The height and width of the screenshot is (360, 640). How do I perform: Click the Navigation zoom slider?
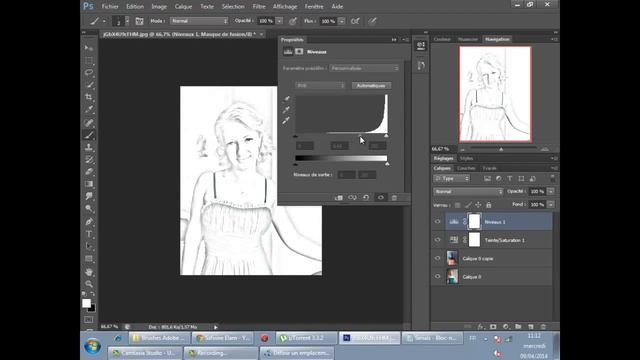click(501, 149)
